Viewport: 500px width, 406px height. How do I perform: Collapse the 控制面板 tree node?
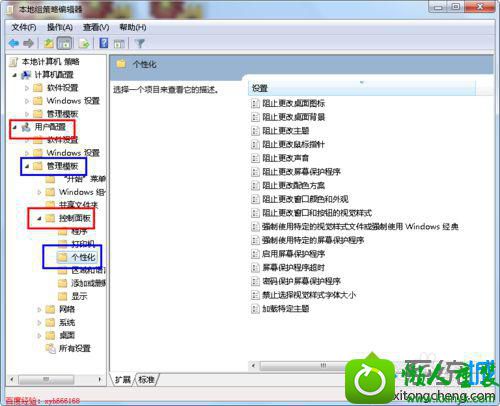tap(39, 218)
